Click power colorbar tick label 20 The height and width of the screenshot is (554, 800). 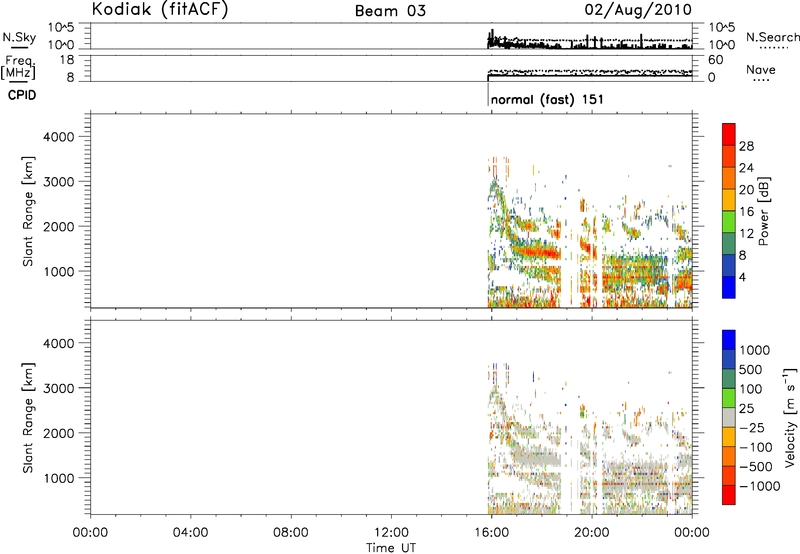[x=746, y=190]
